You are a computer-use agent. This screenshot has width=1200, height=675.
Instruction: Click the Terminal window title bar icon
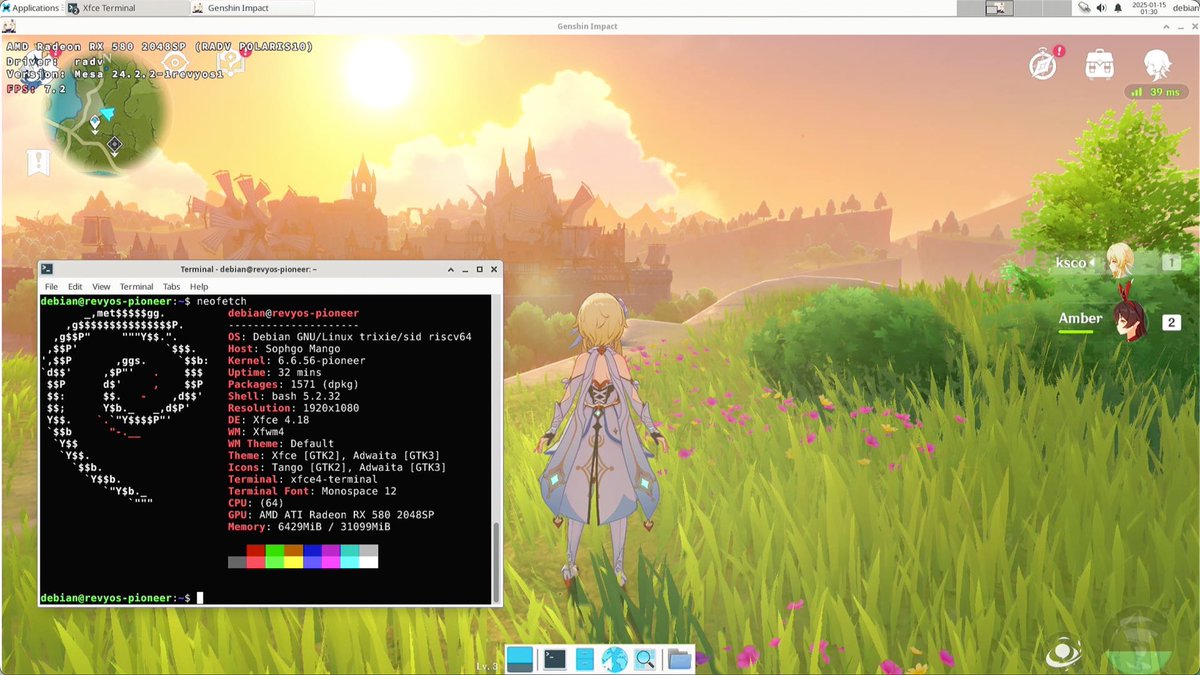pyautogui.click(x=47, y=269)
